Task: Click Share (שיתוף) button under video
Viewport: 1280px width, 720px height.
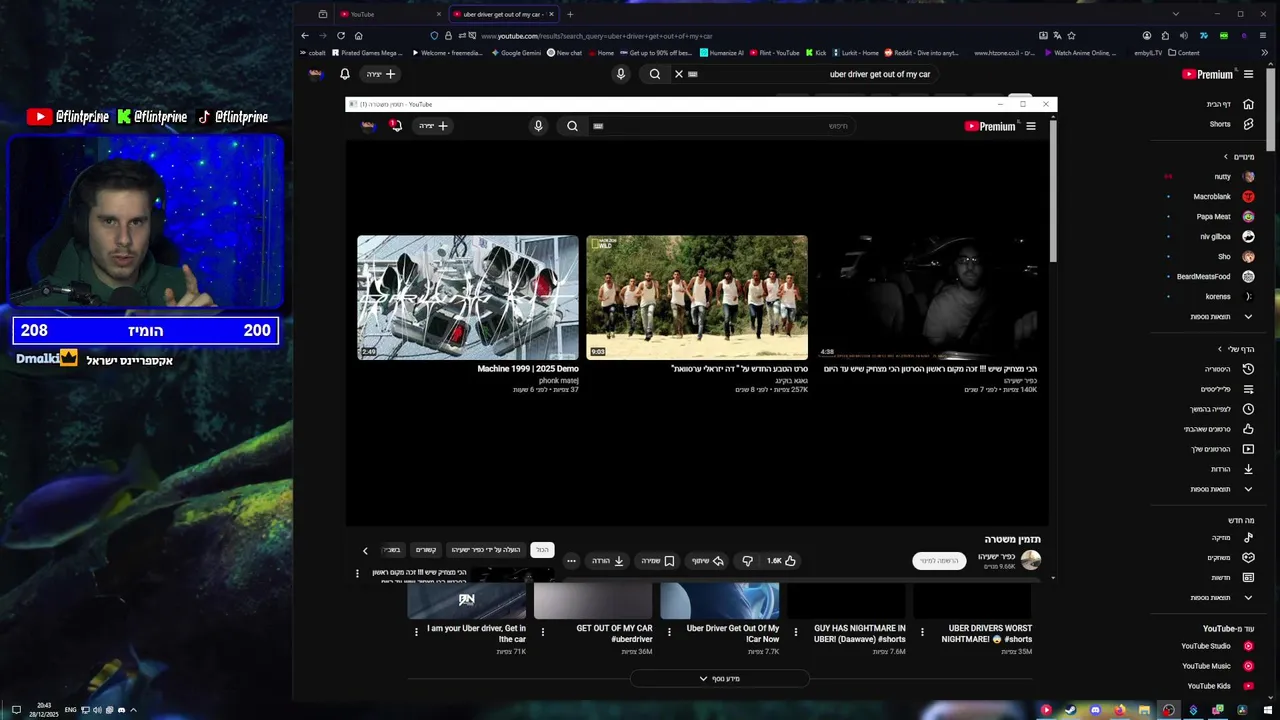Action: pyautogui.click(x=708, y=561)
